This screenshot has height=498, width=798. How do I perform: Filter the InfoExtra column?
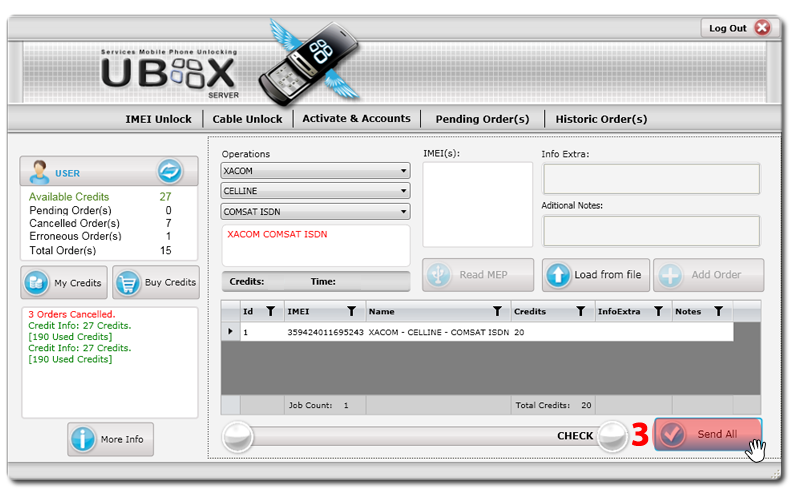click(x=658, y=311)
